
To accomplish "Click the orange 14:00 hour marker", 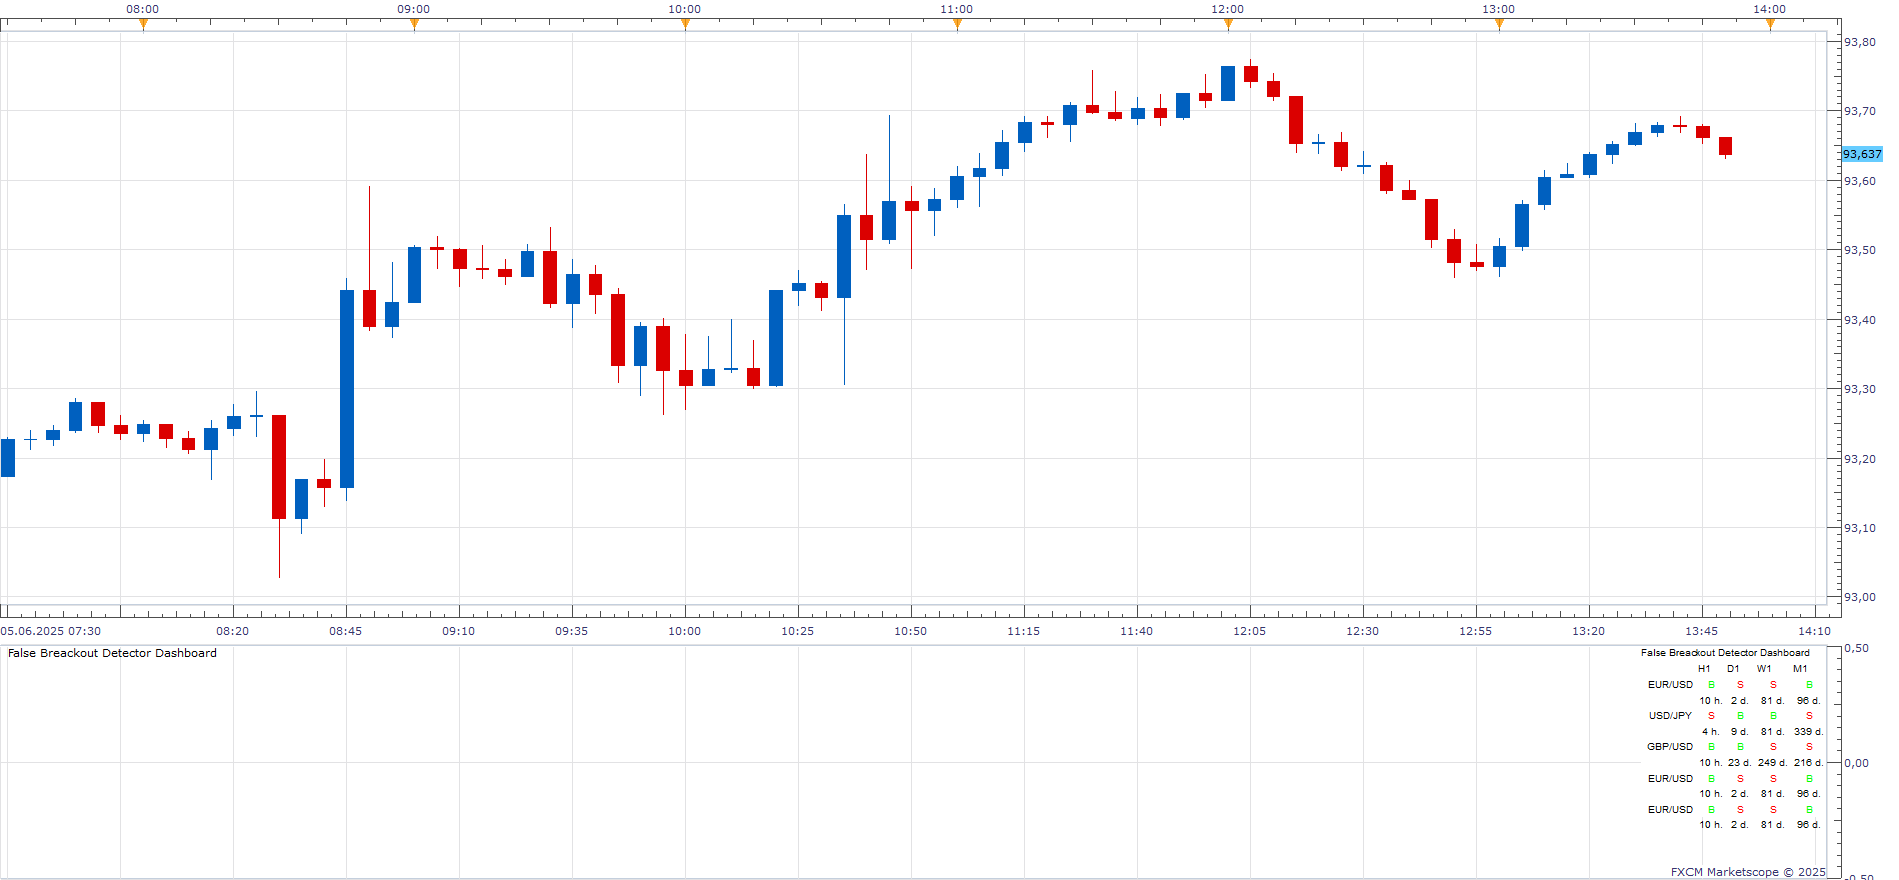I will [1770, 25].
